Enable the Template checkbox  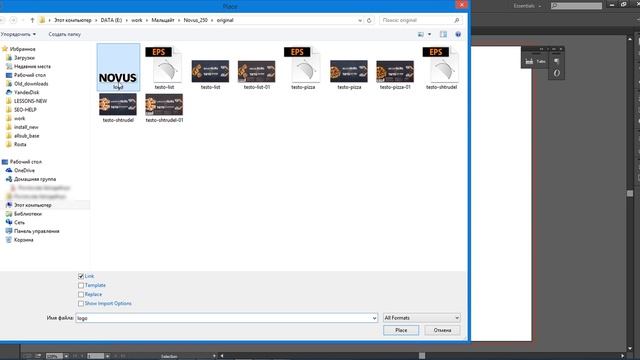tap(81, 285)
